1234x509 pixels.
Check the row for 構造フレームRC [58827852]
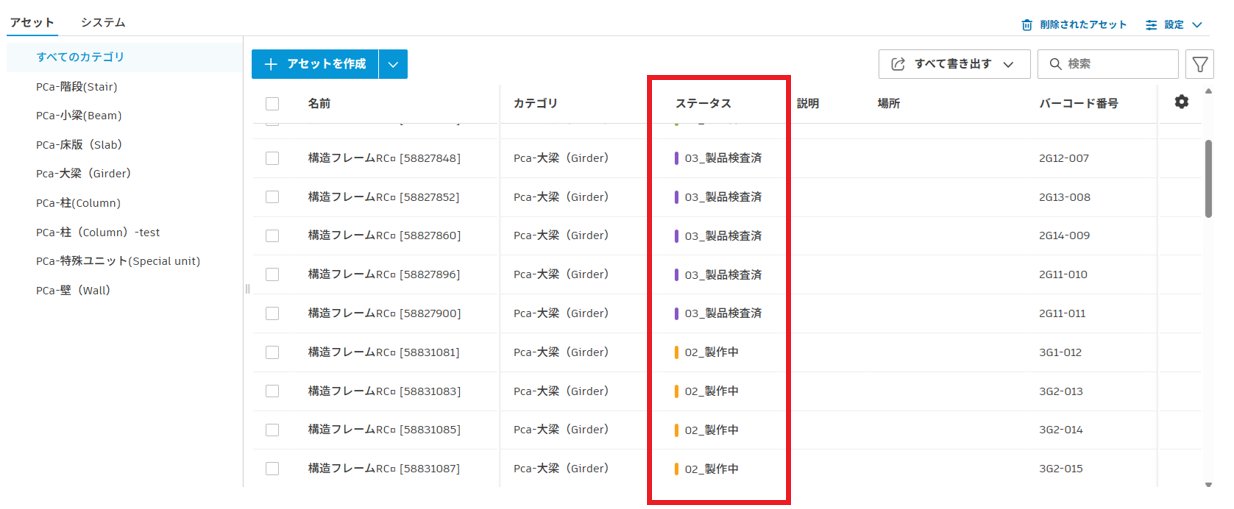(272, 197)
